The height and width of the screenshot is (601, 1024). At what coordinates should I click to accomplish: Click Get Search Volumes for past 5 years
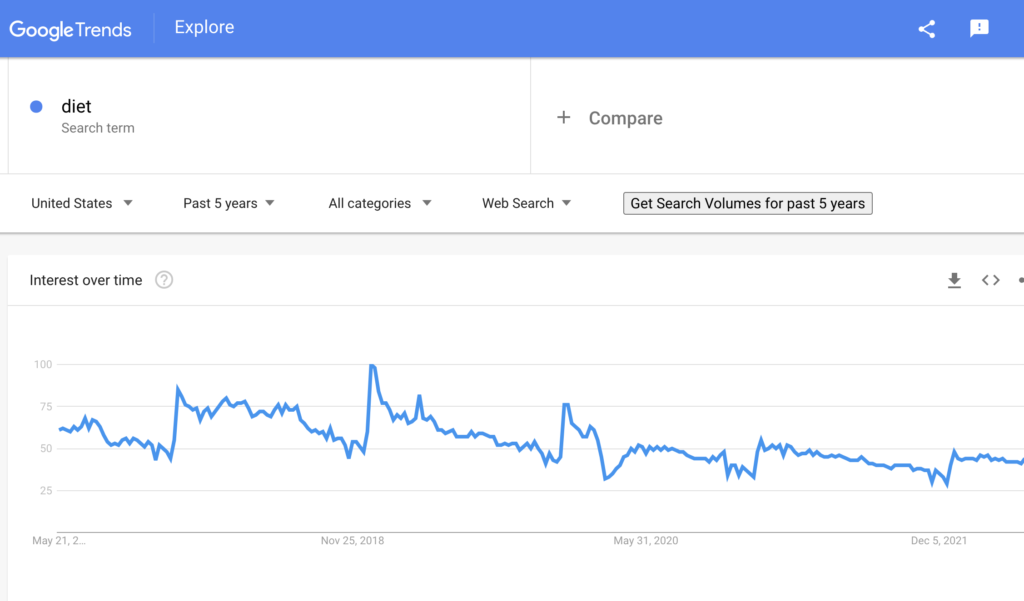pyautogui.click(x=747, y=203)
